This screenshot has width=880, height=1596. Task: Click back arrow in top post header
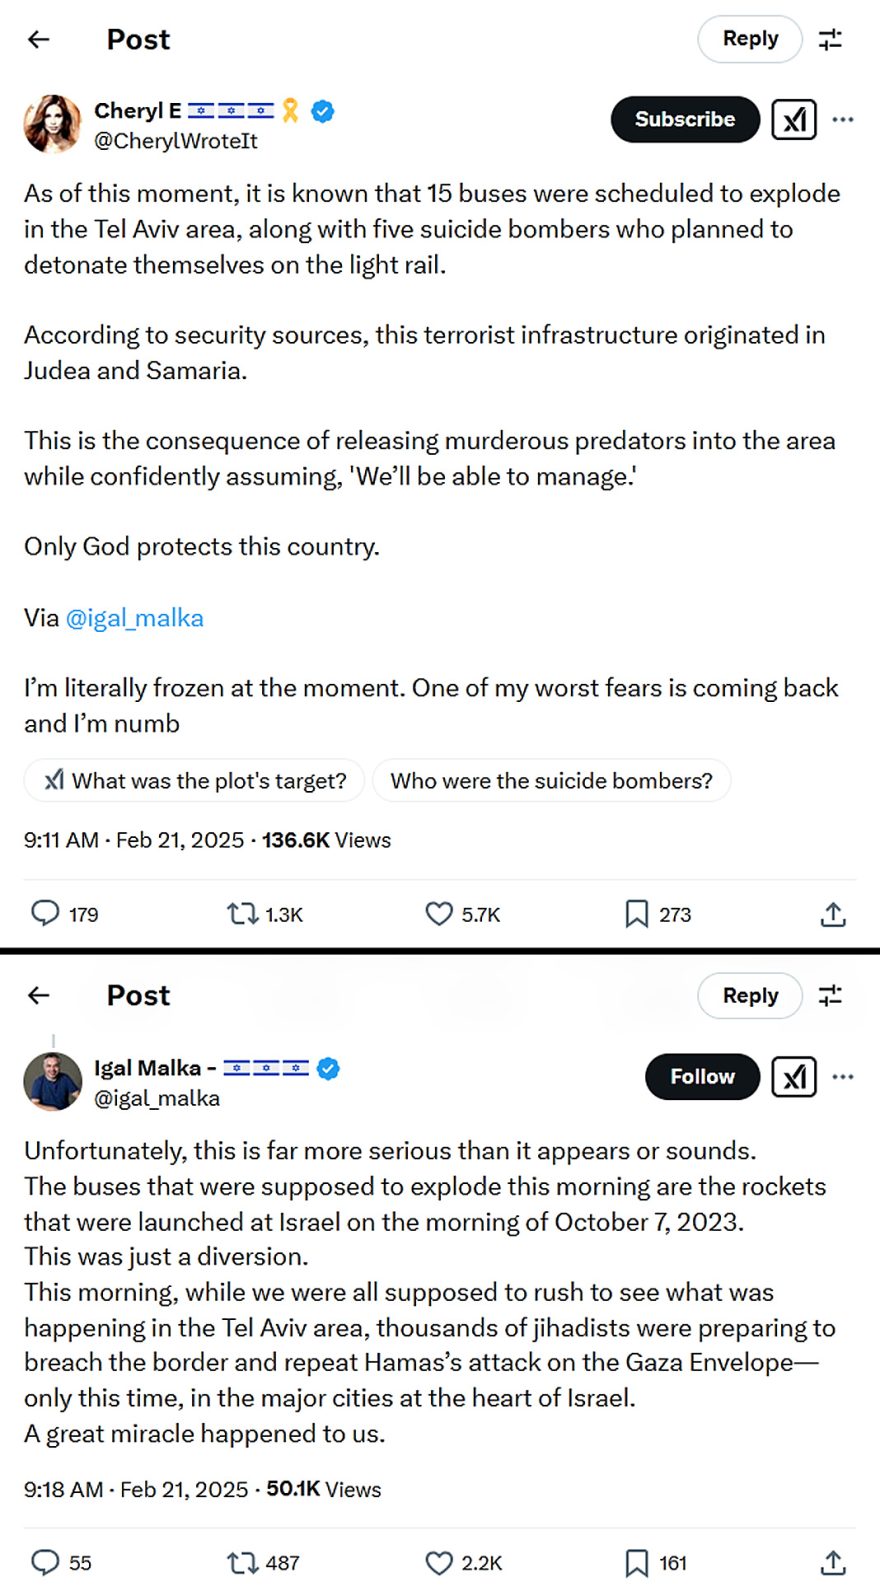[39, 39]
